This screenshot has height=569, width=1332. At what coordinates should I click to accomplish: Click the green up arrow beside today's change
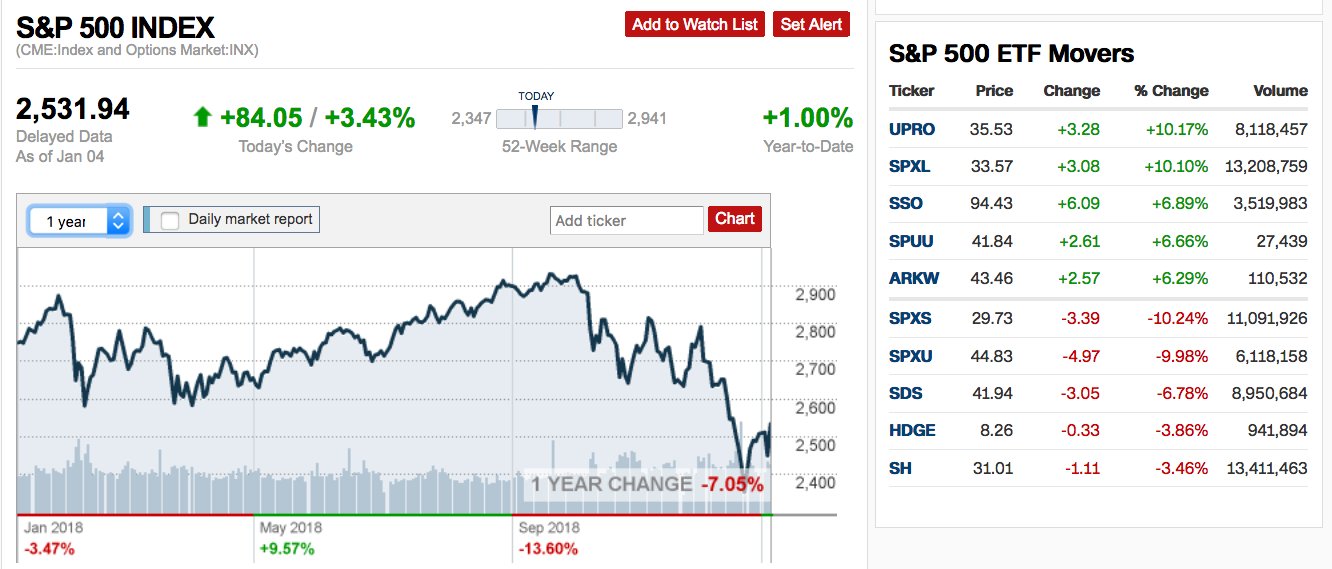(202, 118)
